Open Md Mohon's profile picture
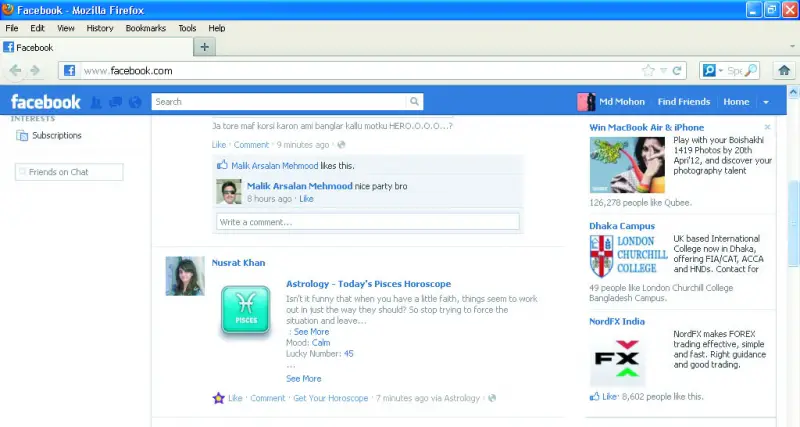This screenshot has height=427, width=800. click(586, 102)
